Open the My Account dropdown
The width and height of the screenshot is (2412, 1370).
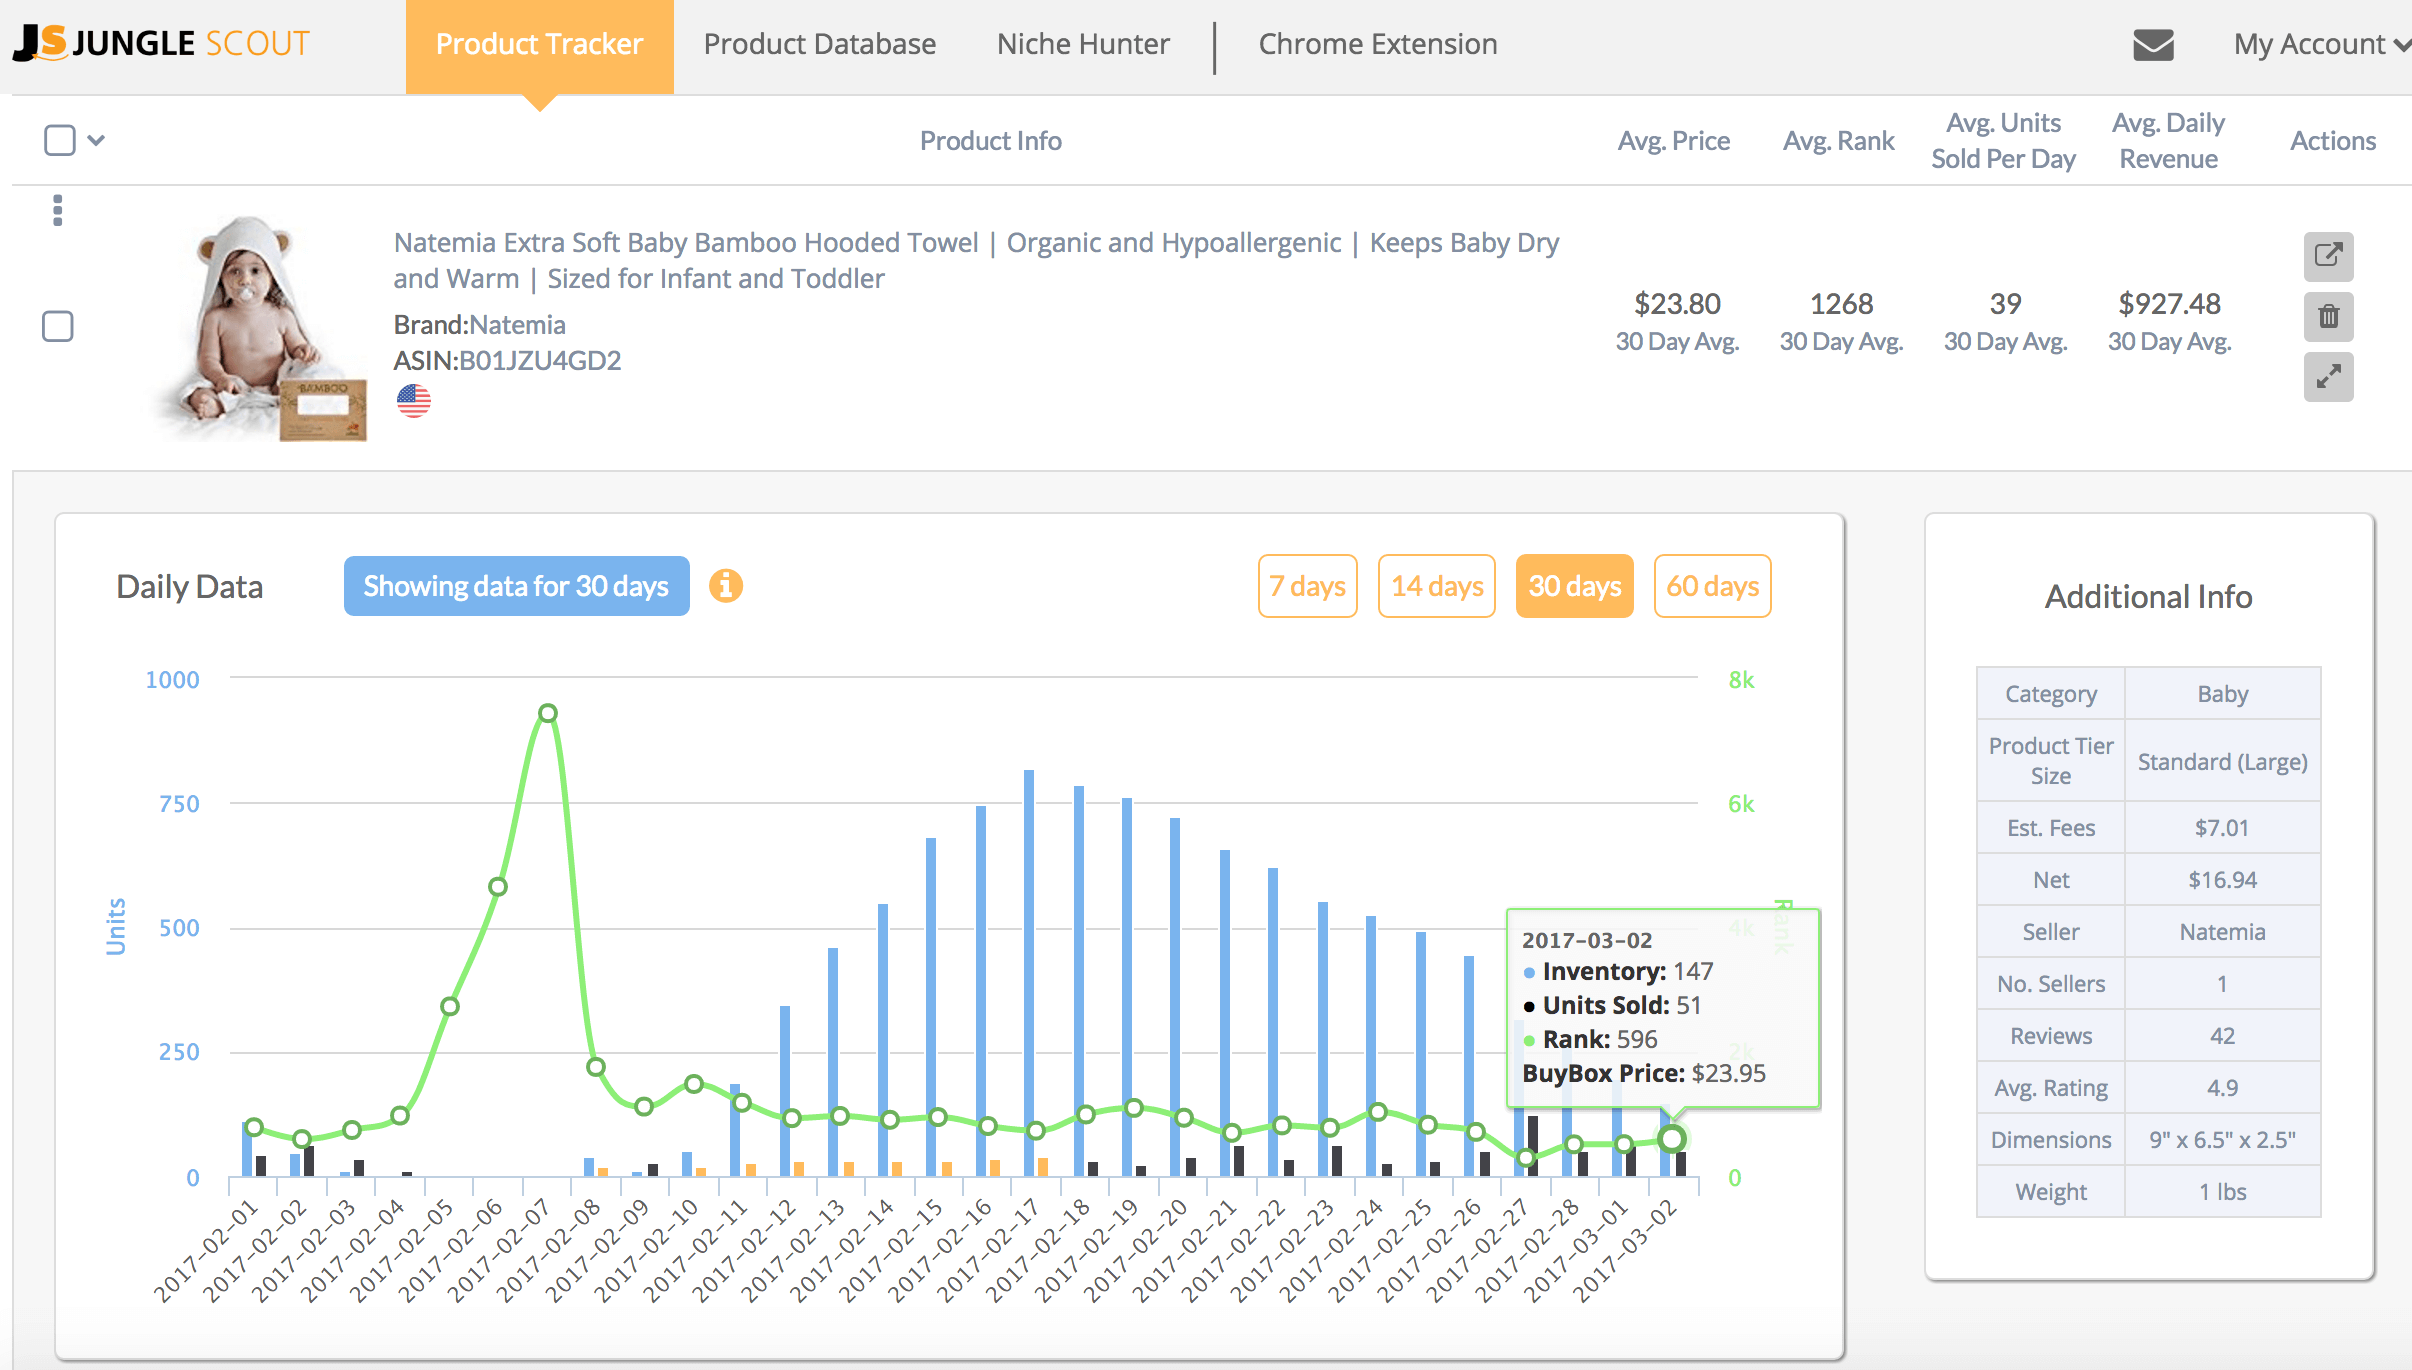[2321, 44]
